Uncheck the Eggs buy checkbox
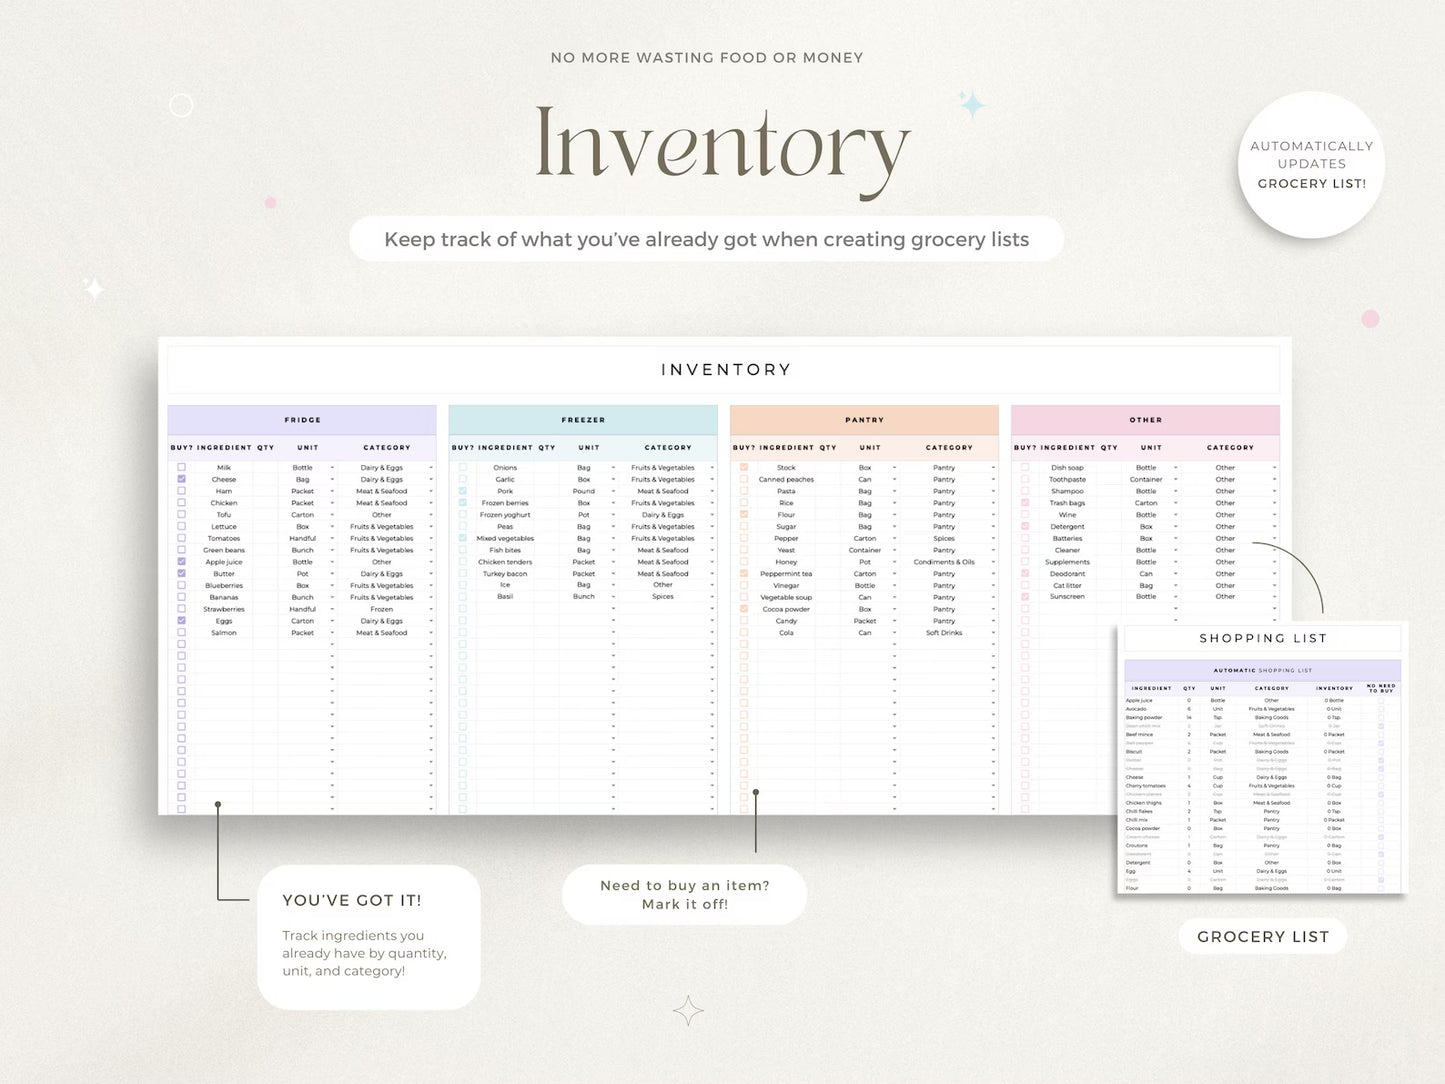 coord(181,621)
